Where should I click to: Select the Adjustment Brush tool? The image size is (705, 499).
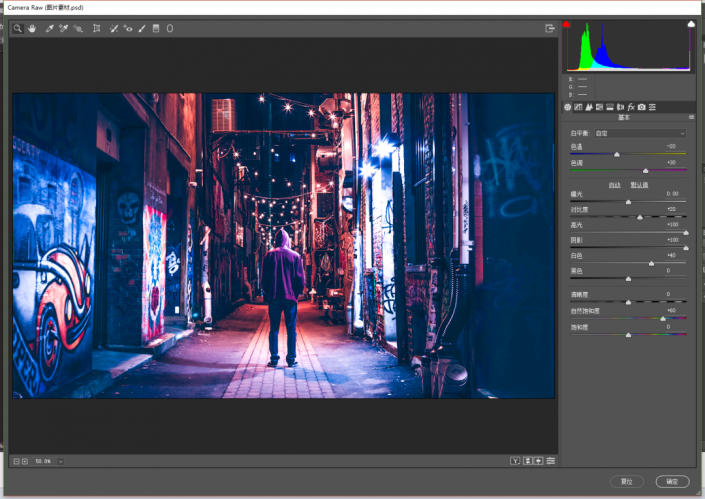click(142, 29)
